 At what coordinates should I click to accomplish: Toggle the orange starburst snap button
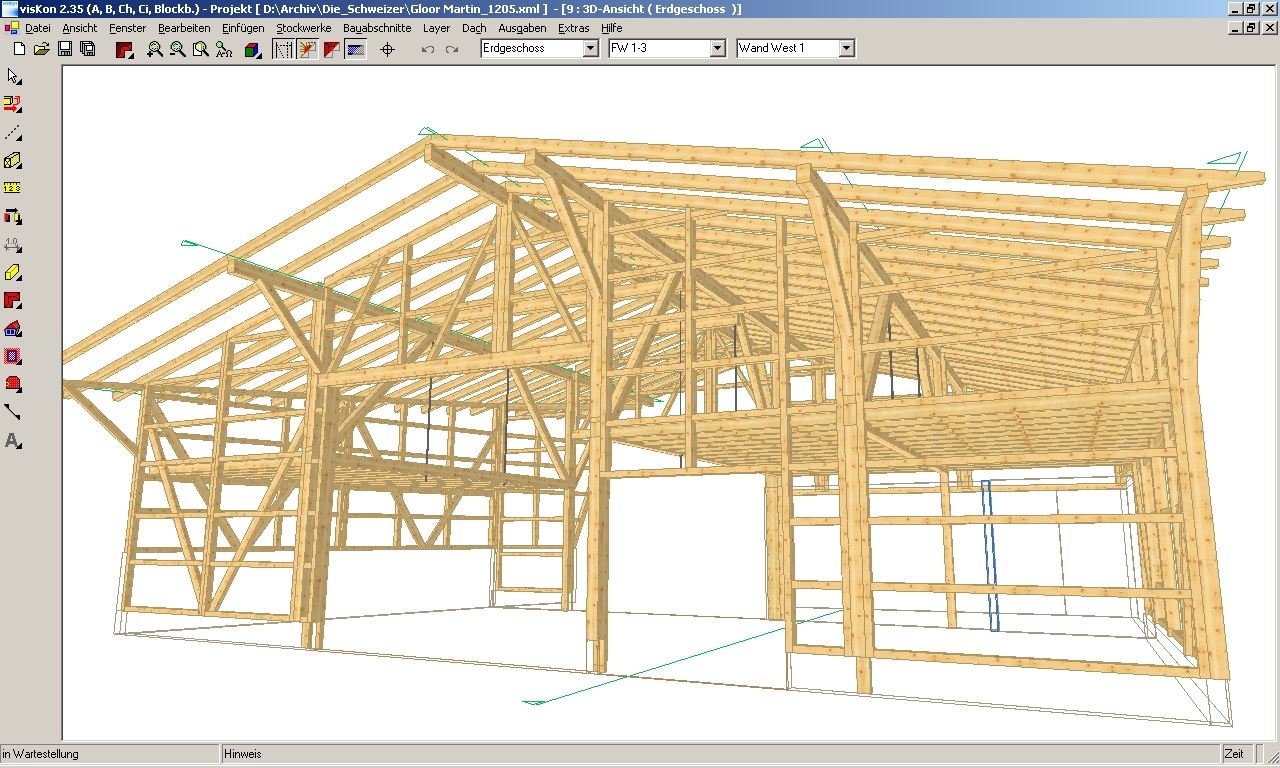point(308,49)
